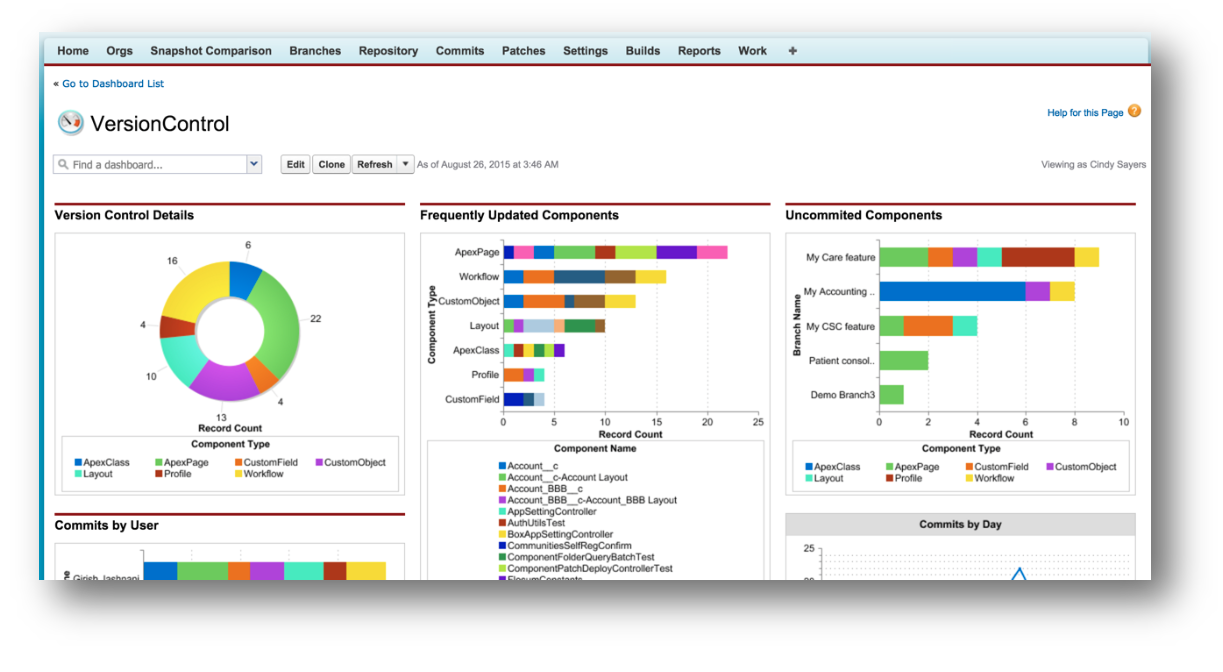Click the VersionControl dashboard gauge icon

pyautogui.click(x=70, y=123)
